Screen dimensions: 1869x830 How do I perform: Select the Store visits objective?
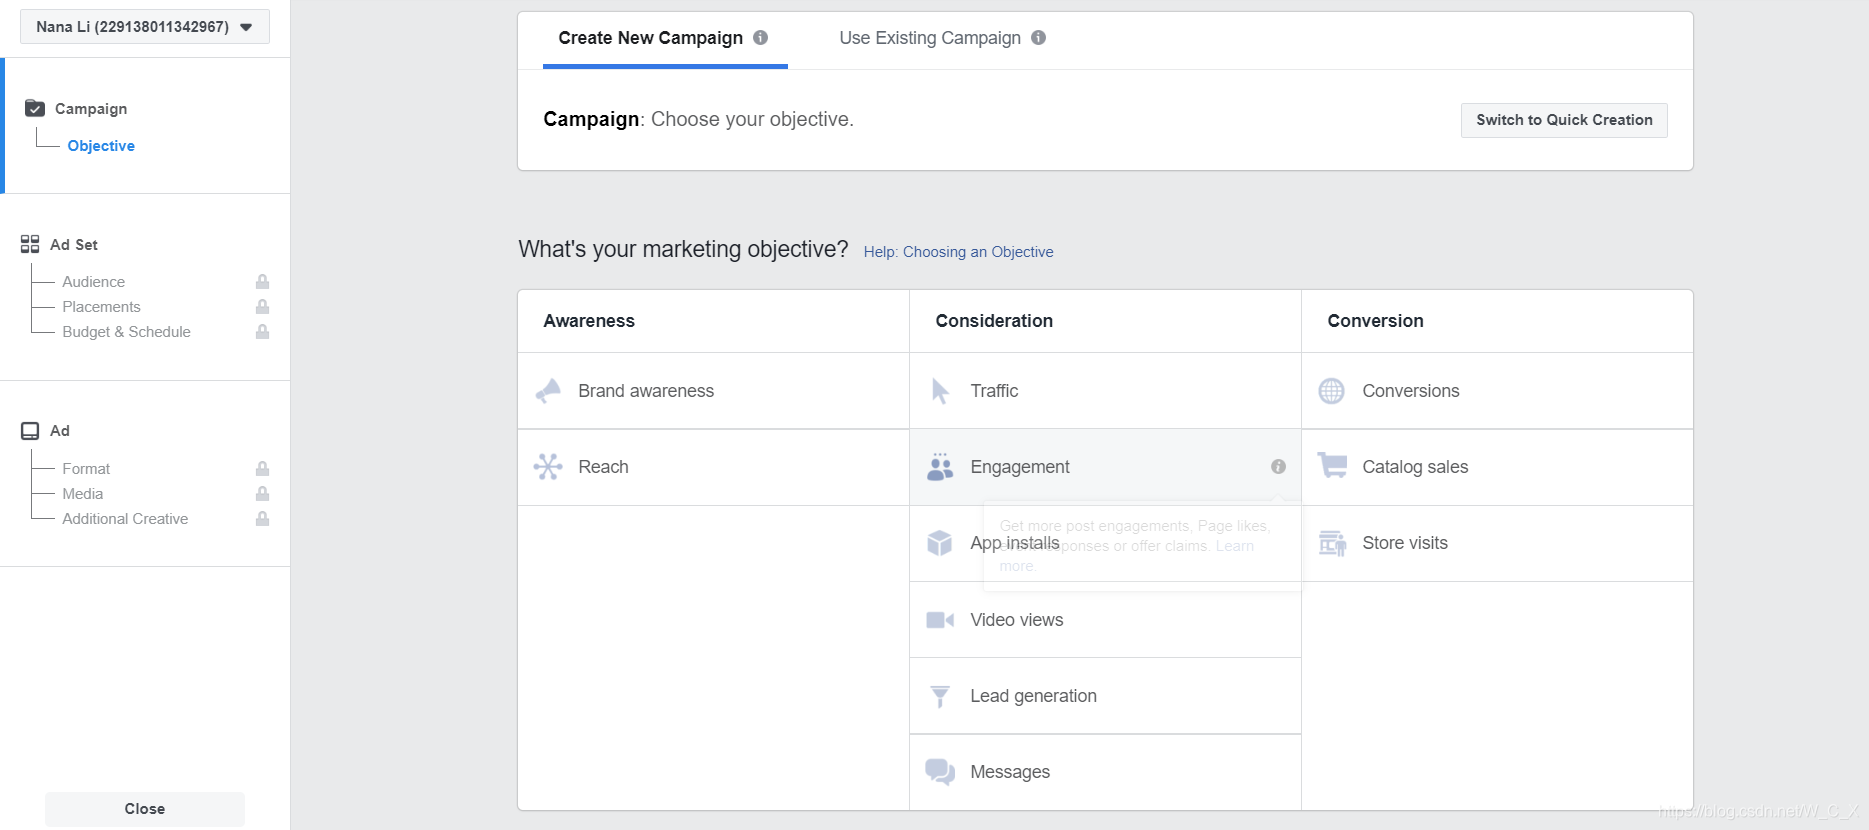[x=1497, y=543]
